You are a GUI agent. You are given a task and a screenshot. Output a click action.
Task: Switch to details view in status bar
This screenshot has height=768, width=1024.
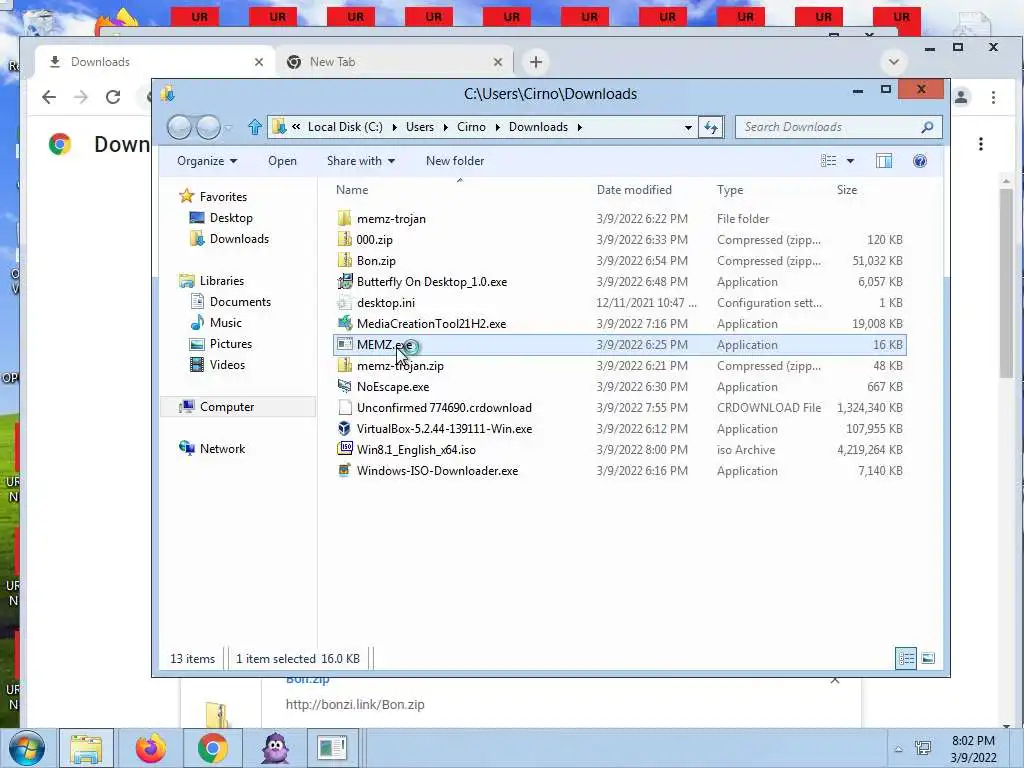906,658
